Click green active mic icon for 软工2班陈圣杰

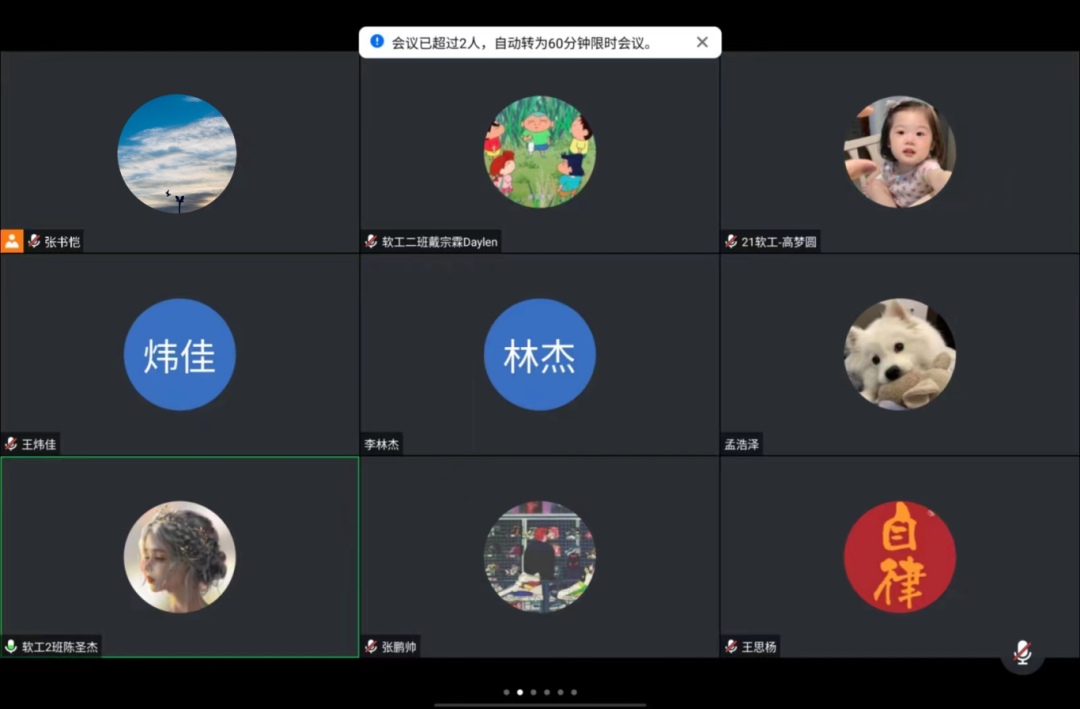pos(11,646)
